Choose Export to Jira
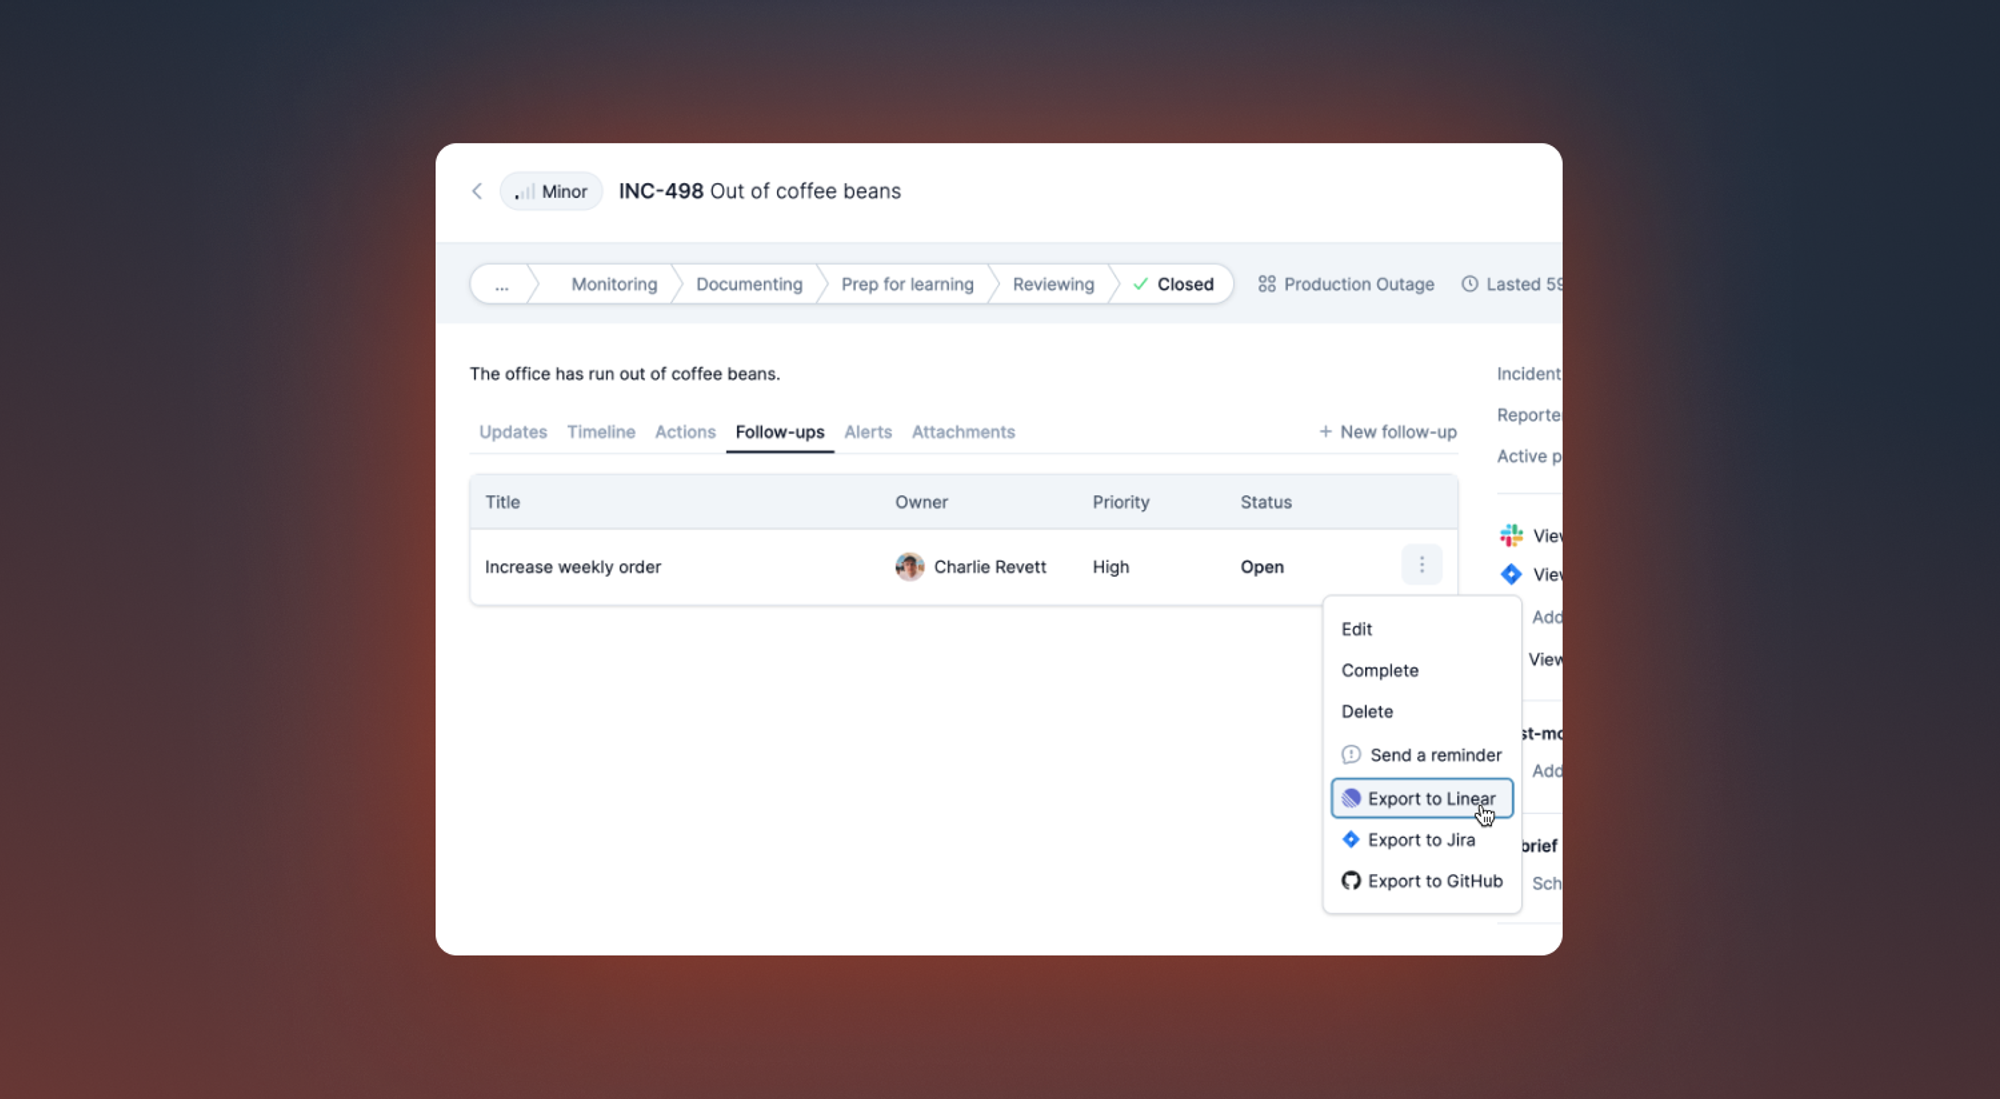 tap(1420, 840)
